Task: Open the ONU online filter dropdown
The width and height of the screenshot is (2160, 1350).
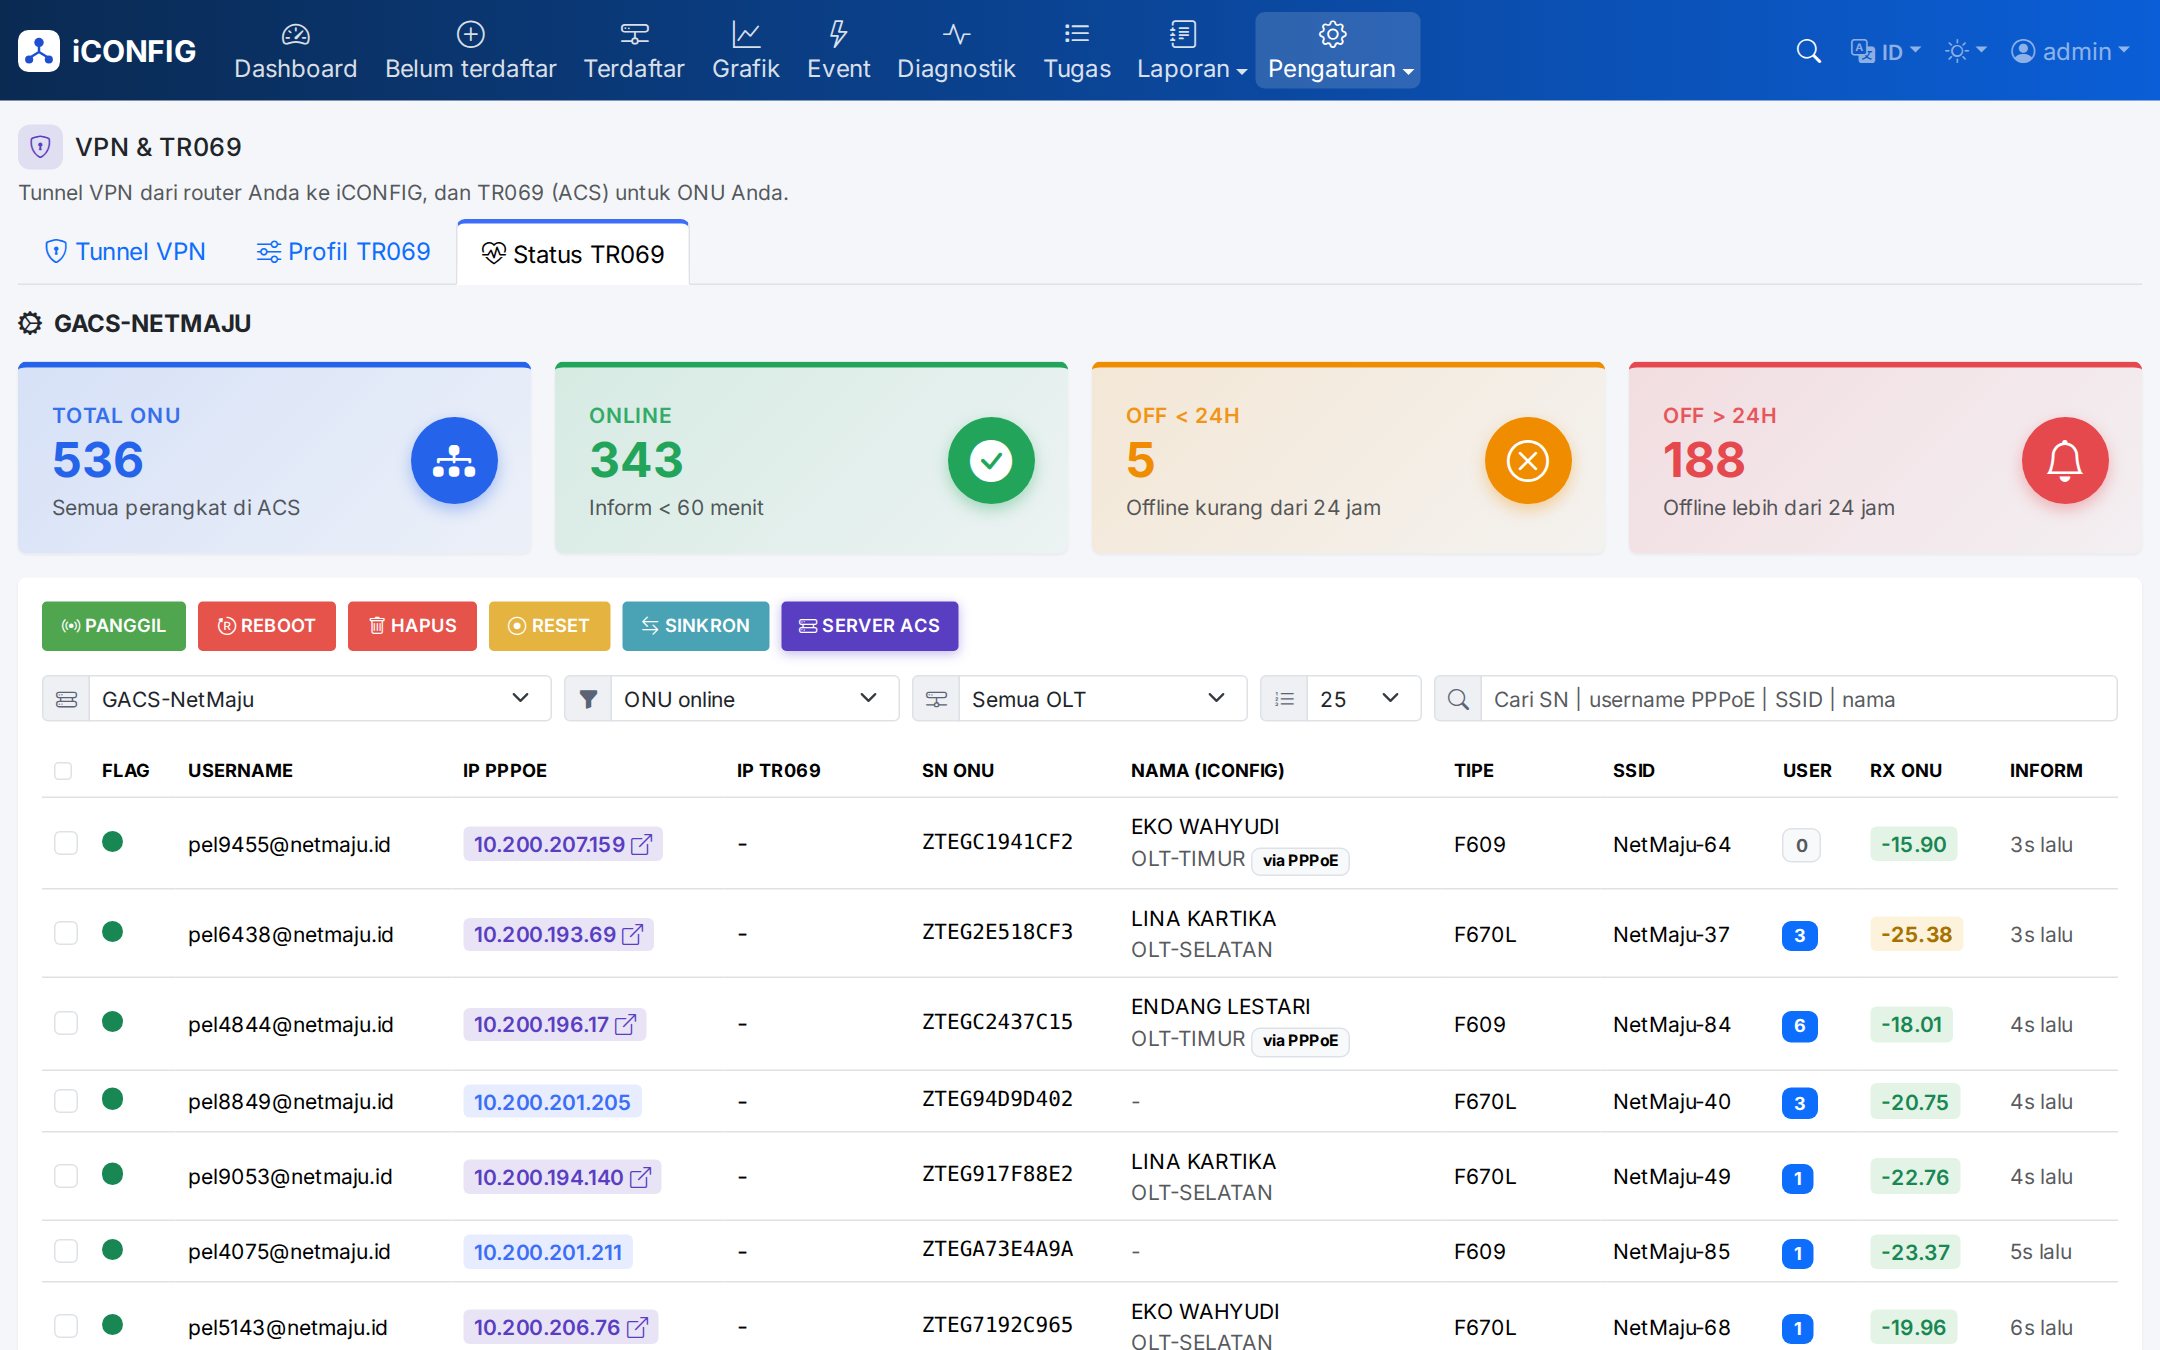Action: (755, 699)
